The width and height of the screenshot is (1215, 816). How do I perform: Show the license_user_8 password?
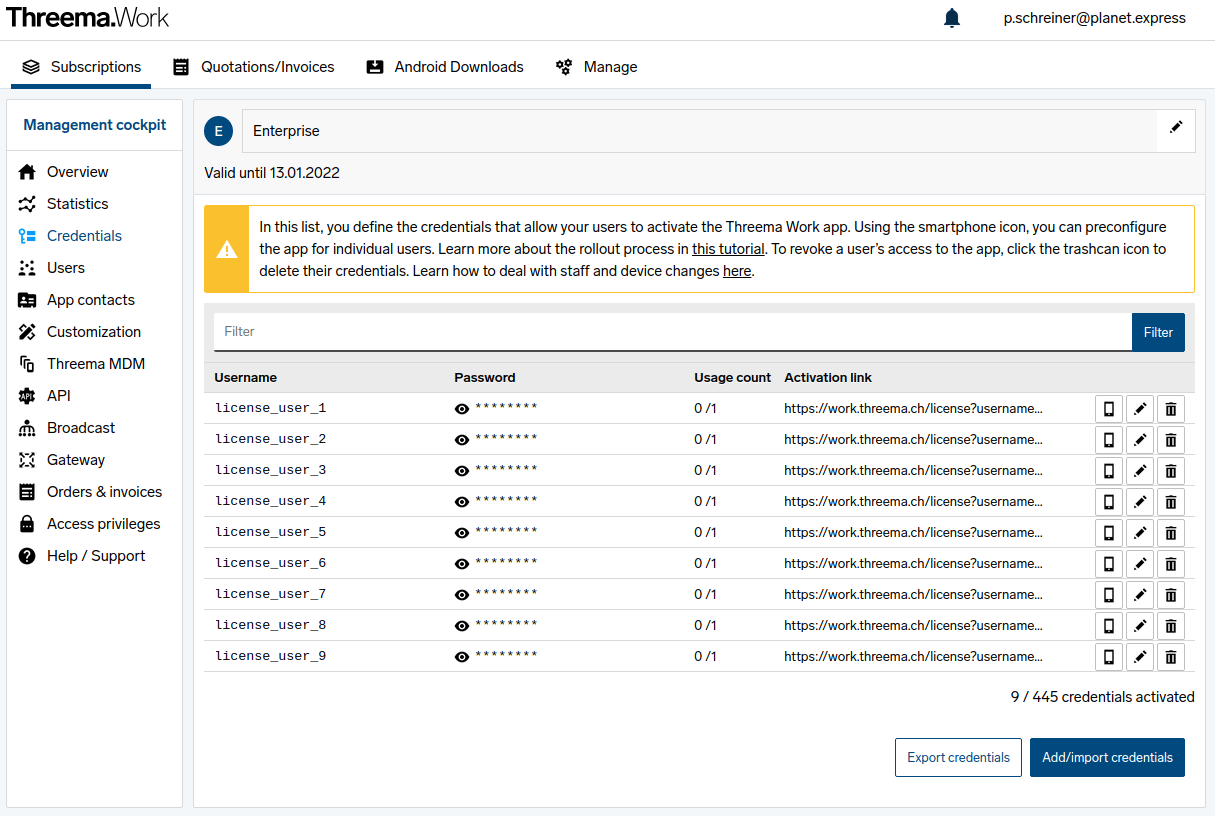(462, 625)
